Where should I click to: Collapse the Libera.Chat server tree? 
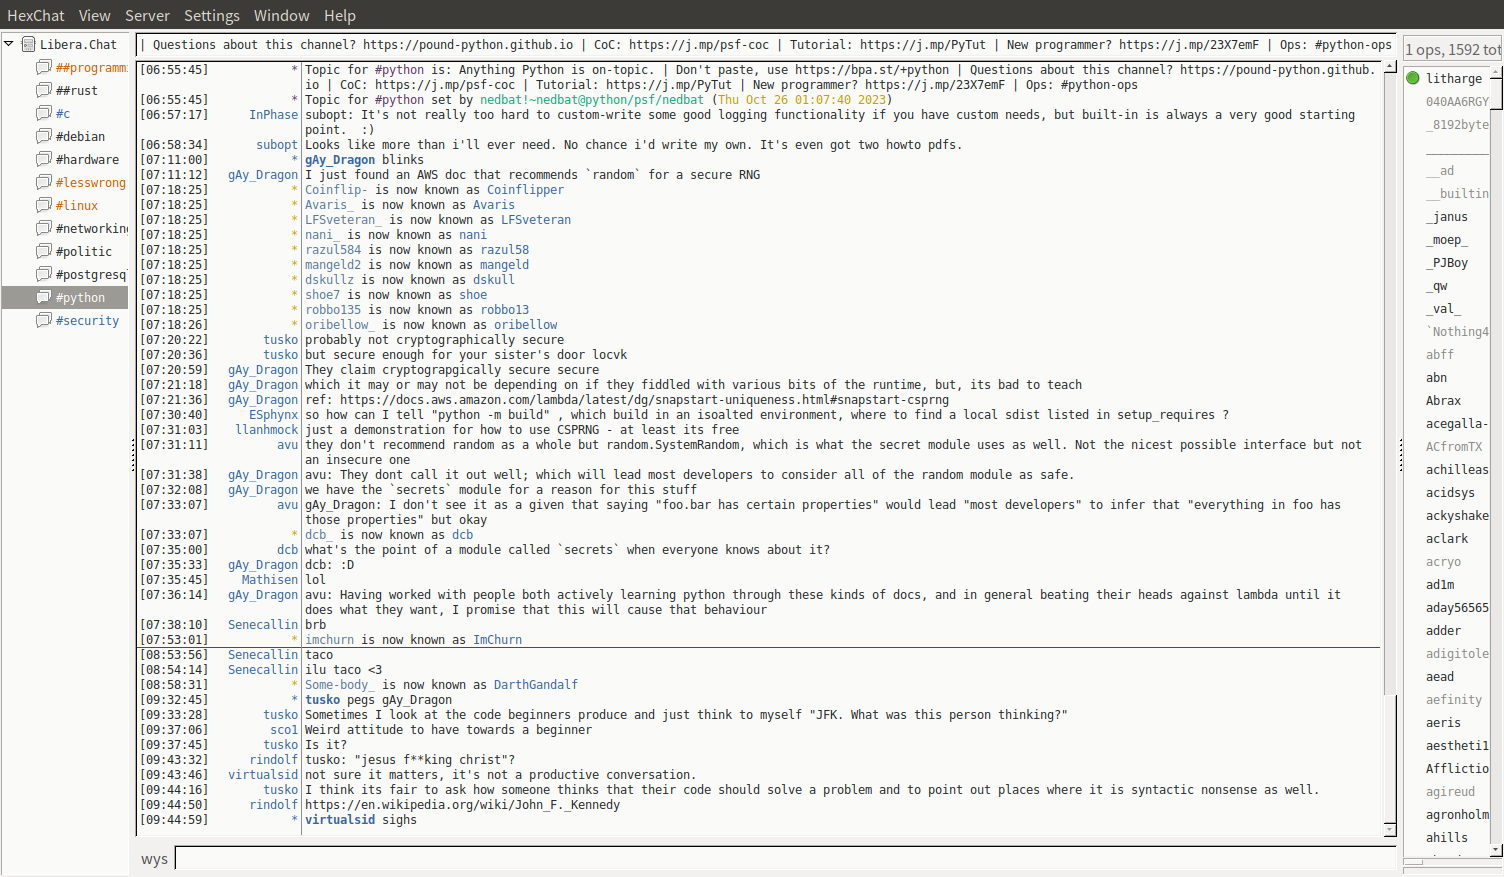tap(9, 44)
